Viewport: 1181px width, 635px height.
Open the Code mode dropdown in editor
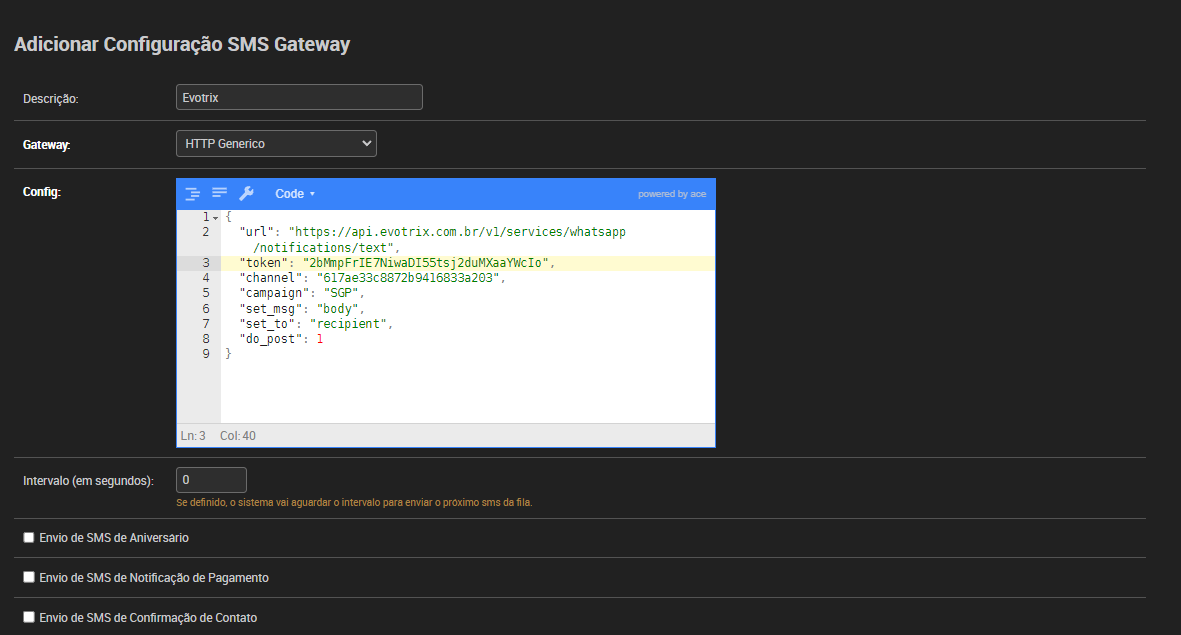[x=295, y=194]
